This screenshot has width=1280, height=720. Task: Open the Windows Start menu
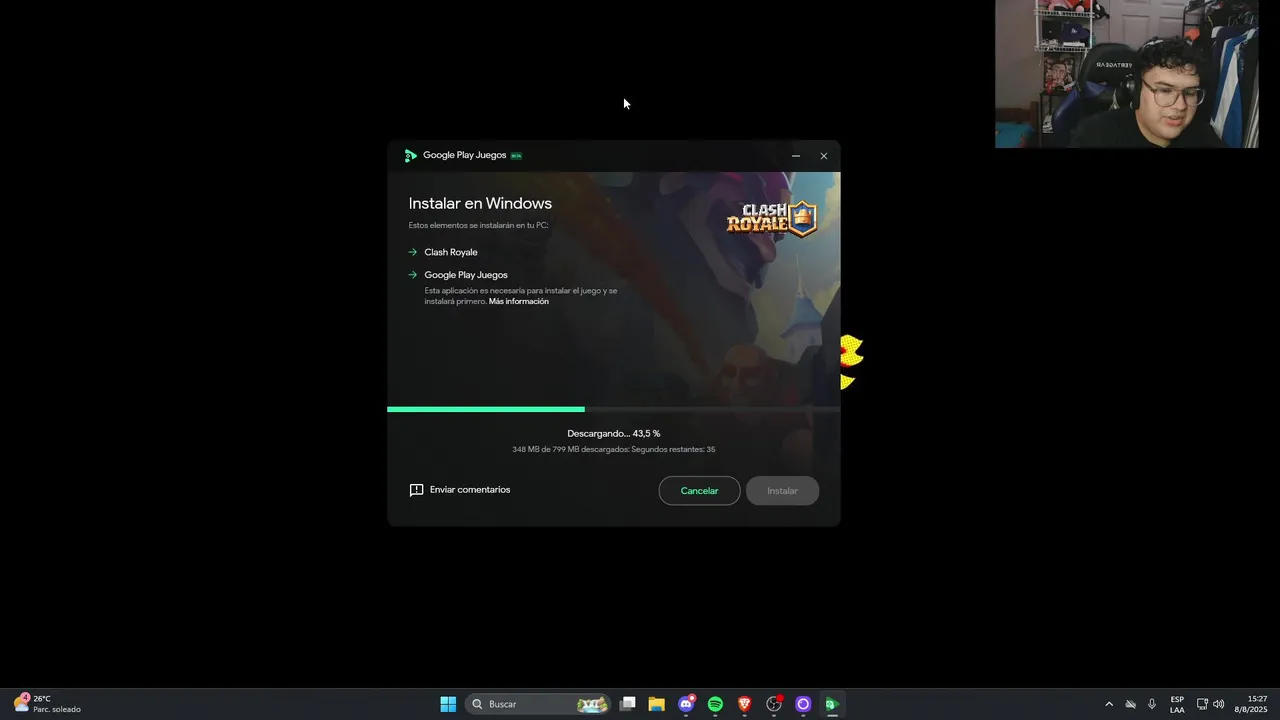point(448,704)
